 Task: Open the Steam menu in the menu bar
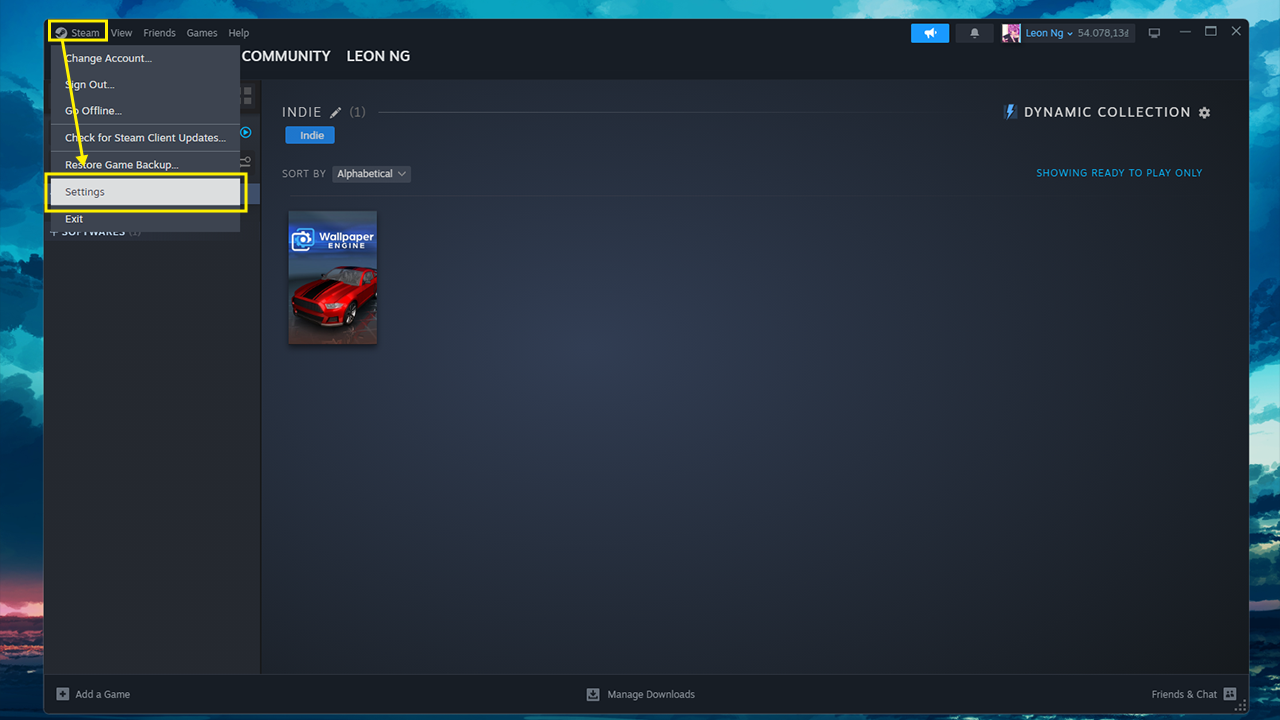[x=78, y=33]
